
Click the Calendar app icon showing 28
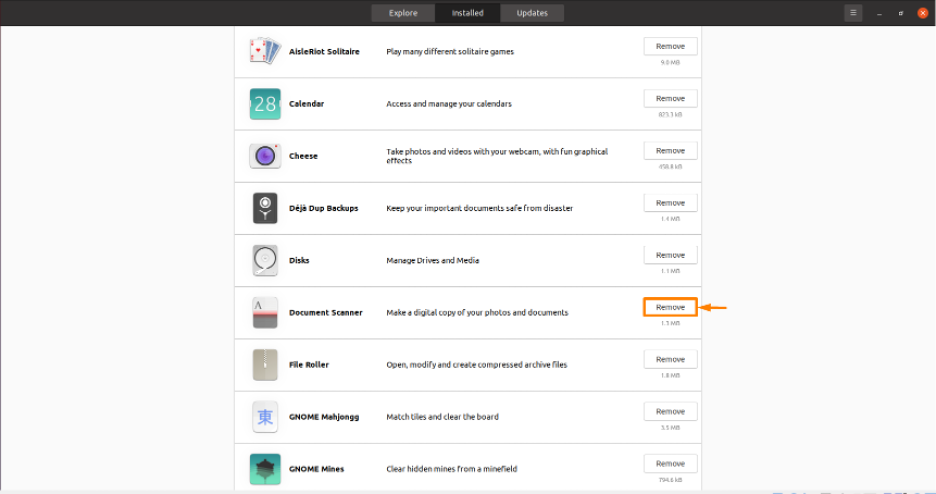265,104
